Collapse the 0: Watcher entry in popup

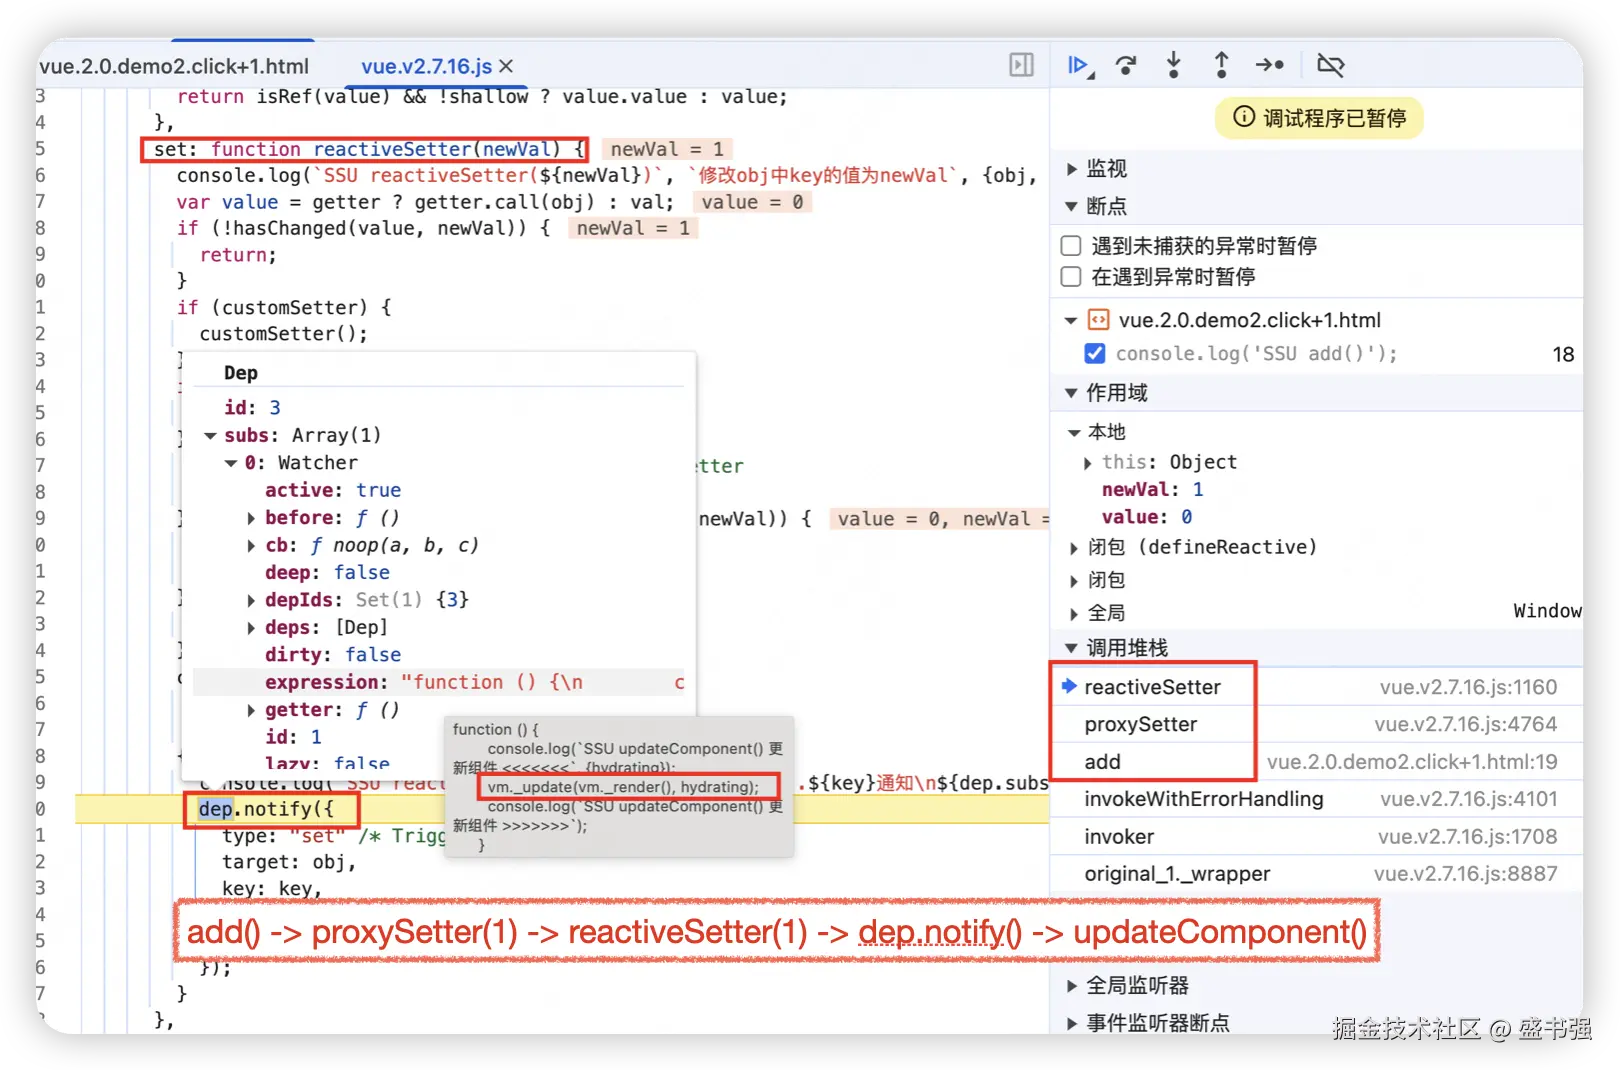[x=231, y=464]
